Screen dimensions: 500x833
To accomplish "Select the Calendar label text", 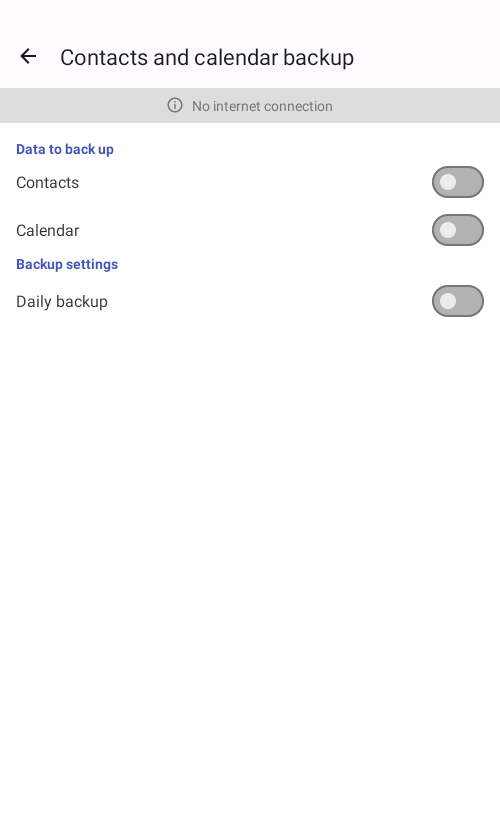I will click(x=47, y=231).
